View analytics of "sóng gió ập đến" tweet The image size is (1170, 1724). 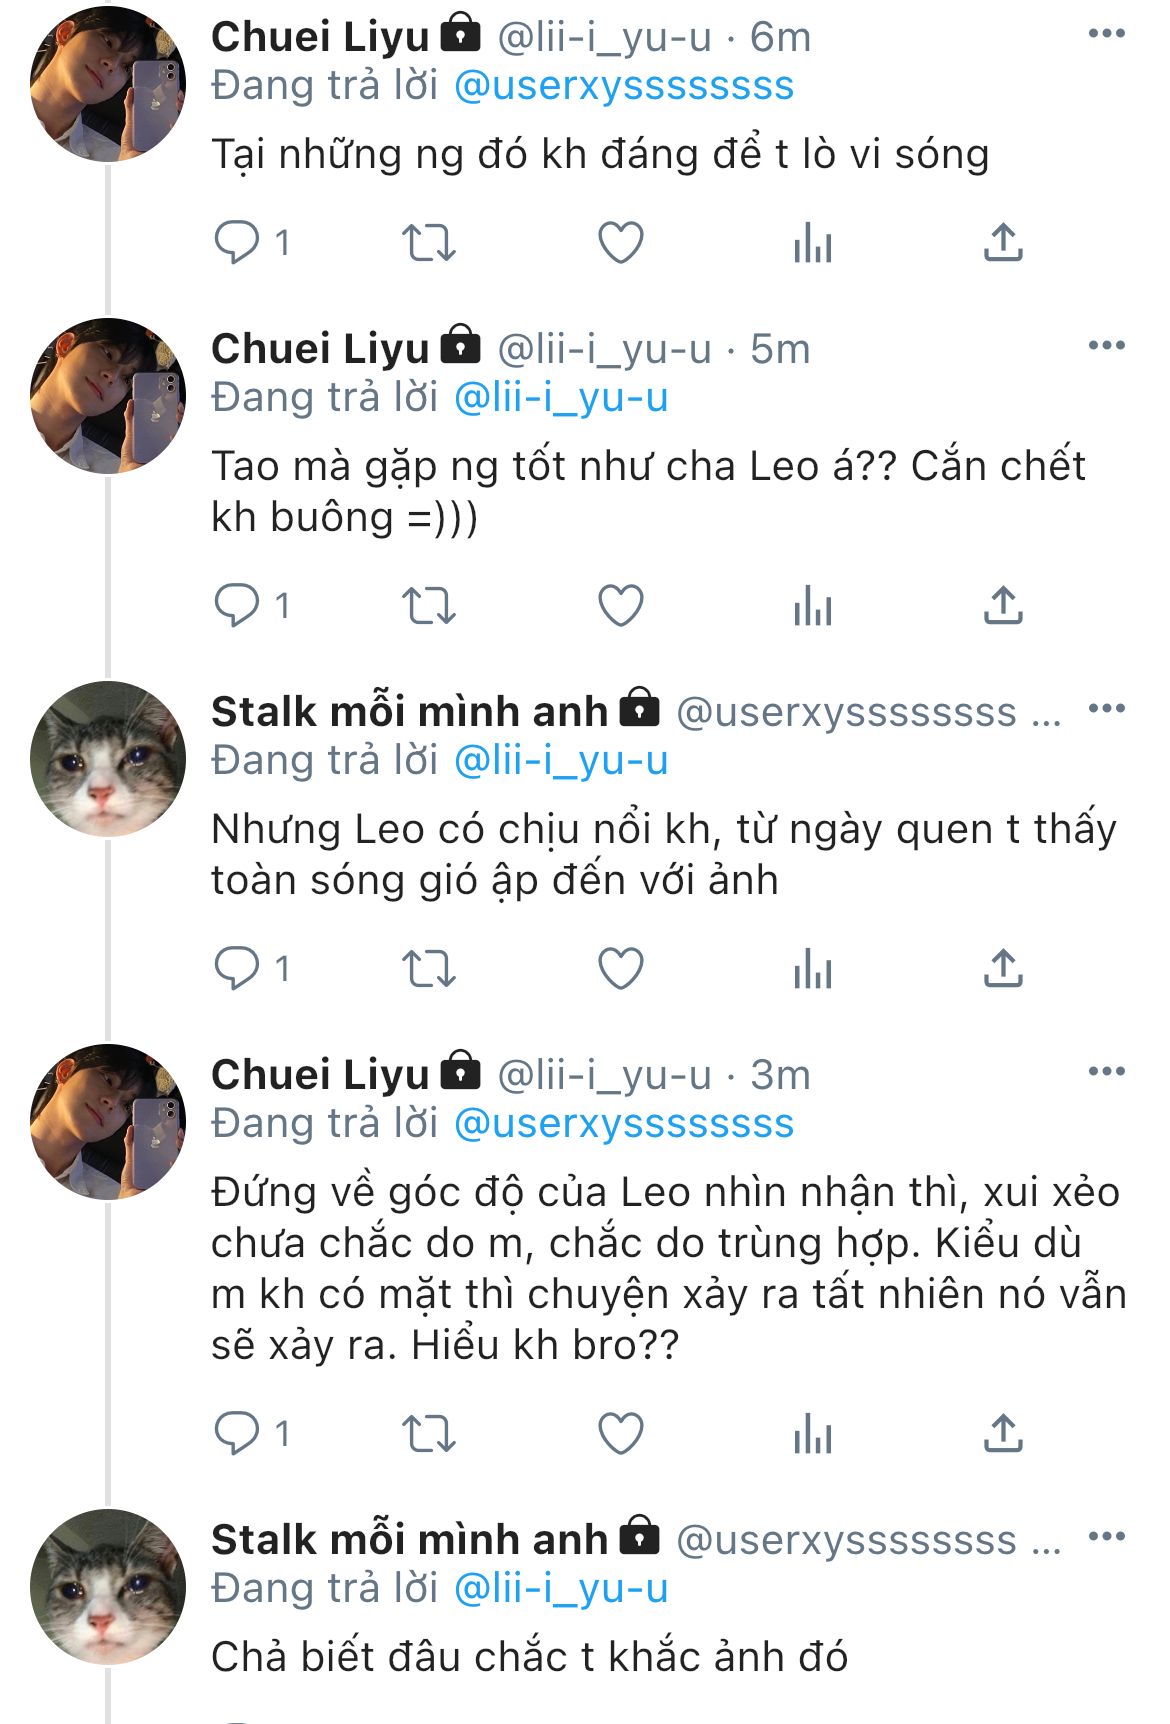click(x=812, y=969)
